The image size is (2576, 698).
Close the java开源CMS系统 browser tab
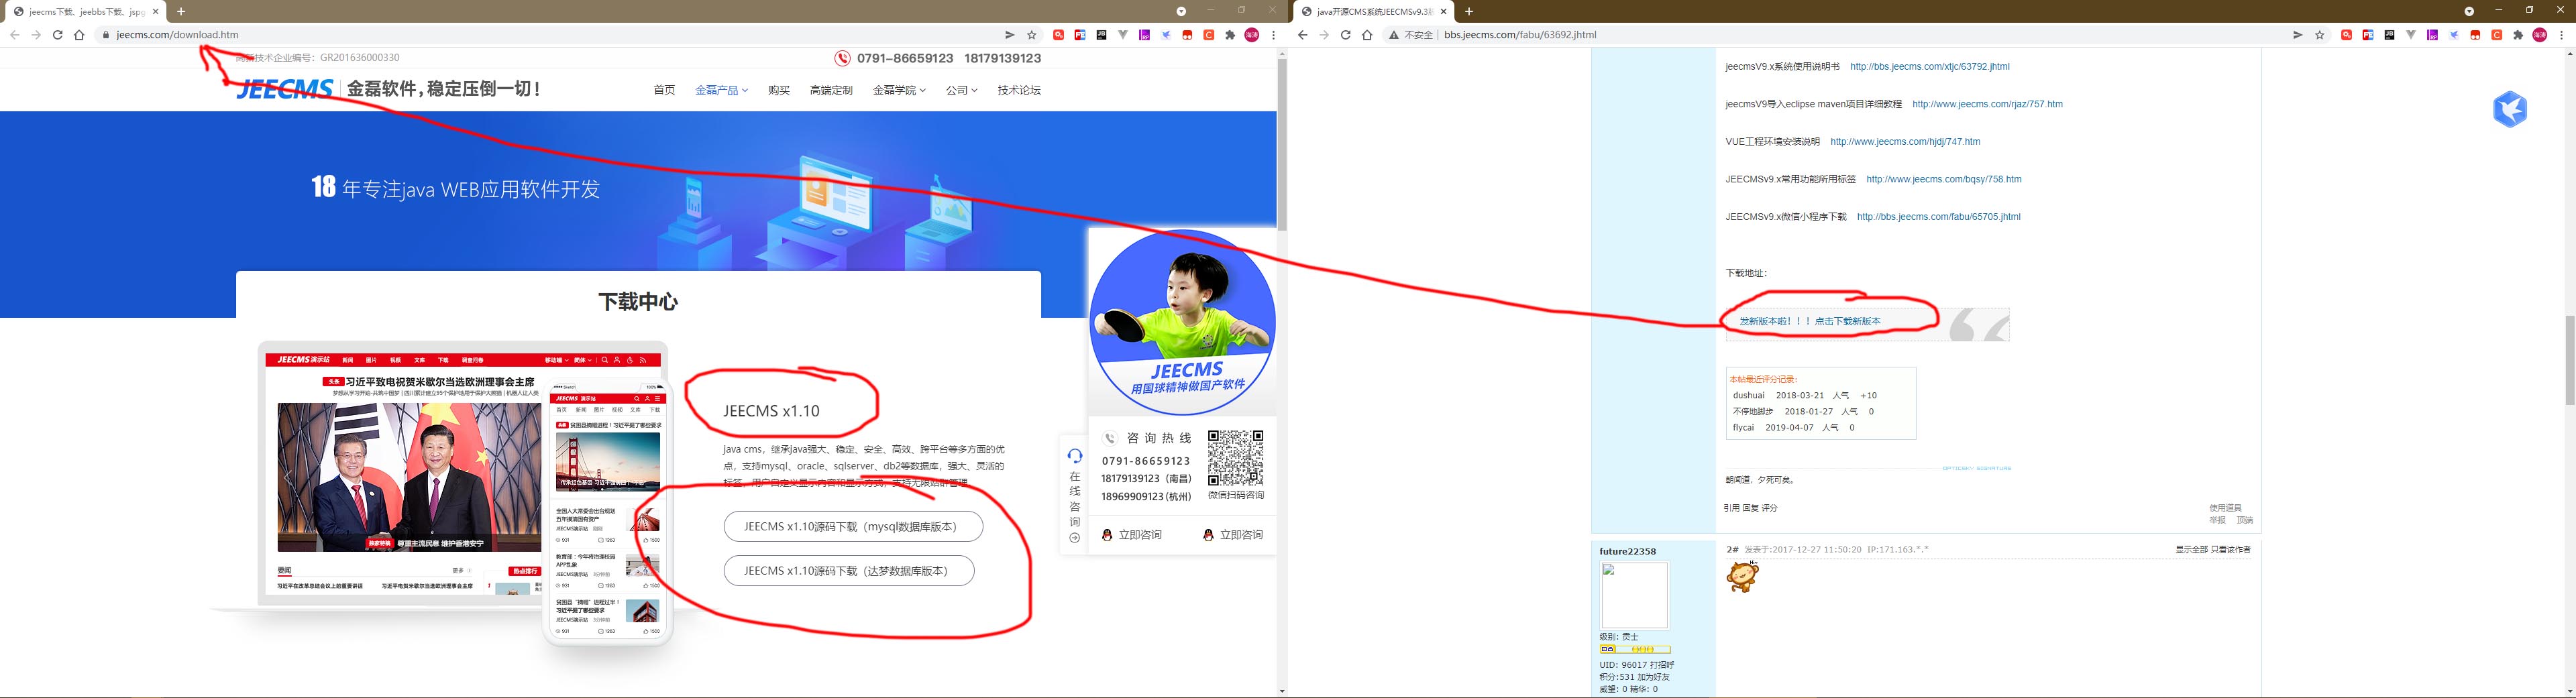1443,12
